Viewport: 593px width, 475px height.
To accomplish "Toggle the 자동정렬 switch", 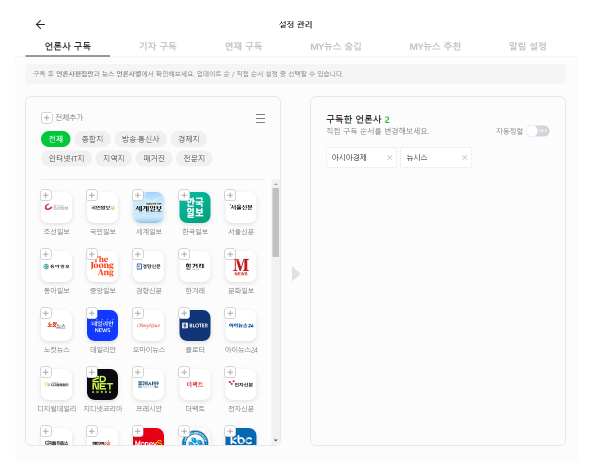I will pyautogui.click(x=538, y=131).
